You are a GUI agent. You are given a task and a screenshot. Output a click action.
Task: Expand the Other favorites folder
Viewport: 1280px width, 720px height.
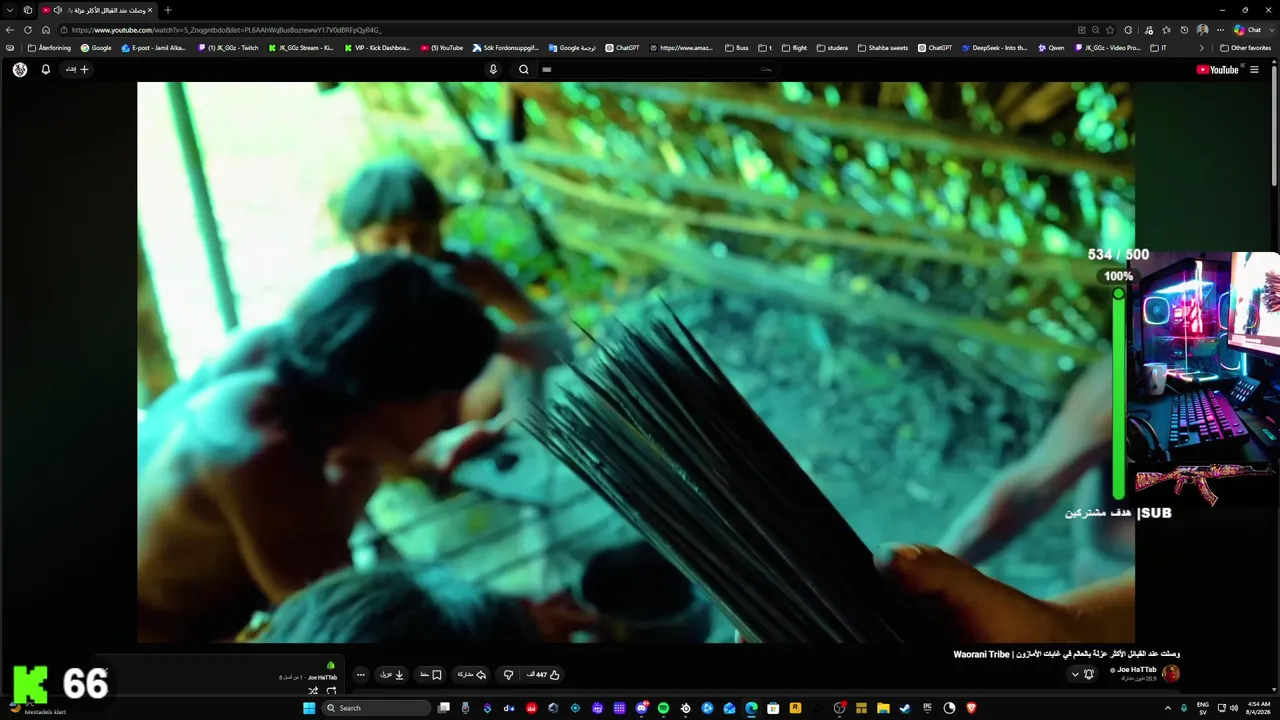click(1245, 47)
